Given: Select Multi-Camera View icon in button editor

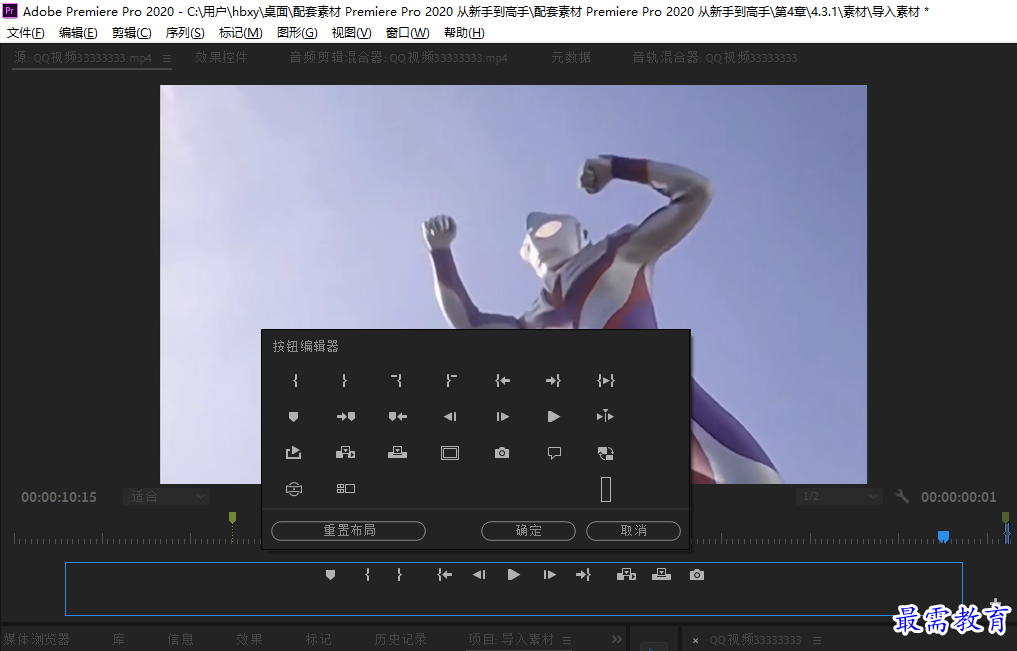Looking at the screenshot, I should pos(346,488).
